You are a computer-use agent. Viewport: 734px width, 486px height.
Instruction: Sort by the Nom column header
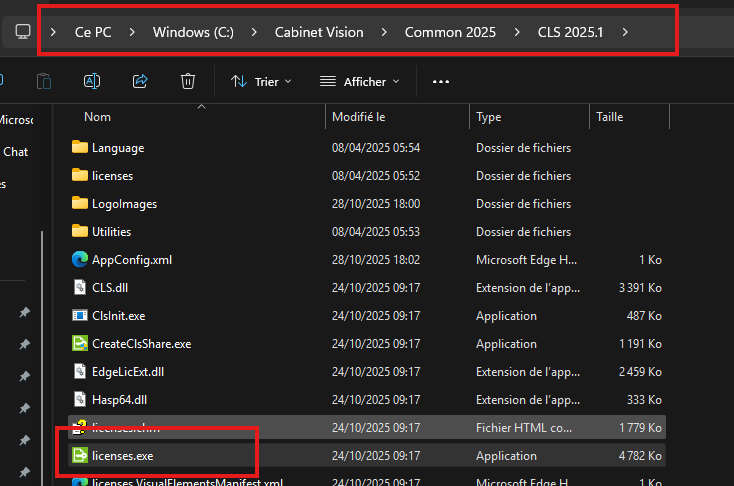point(98,117)
